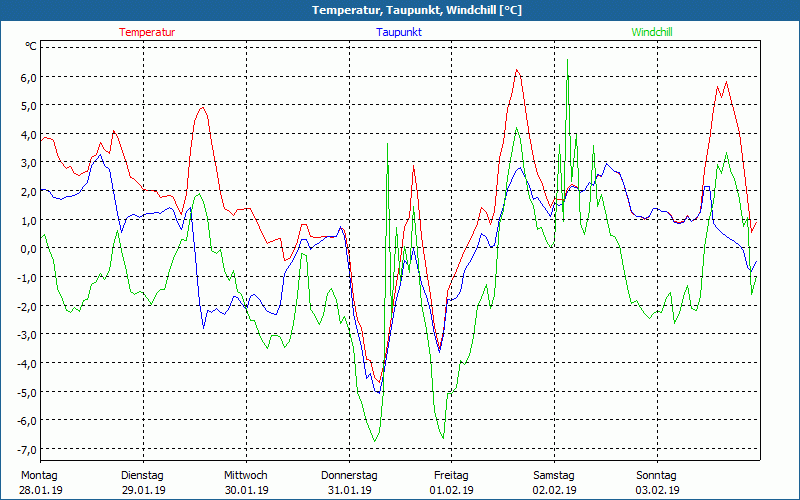The image size is (800, 500).
Task: Click the green Windchill legend label
Action: [652, 32]
